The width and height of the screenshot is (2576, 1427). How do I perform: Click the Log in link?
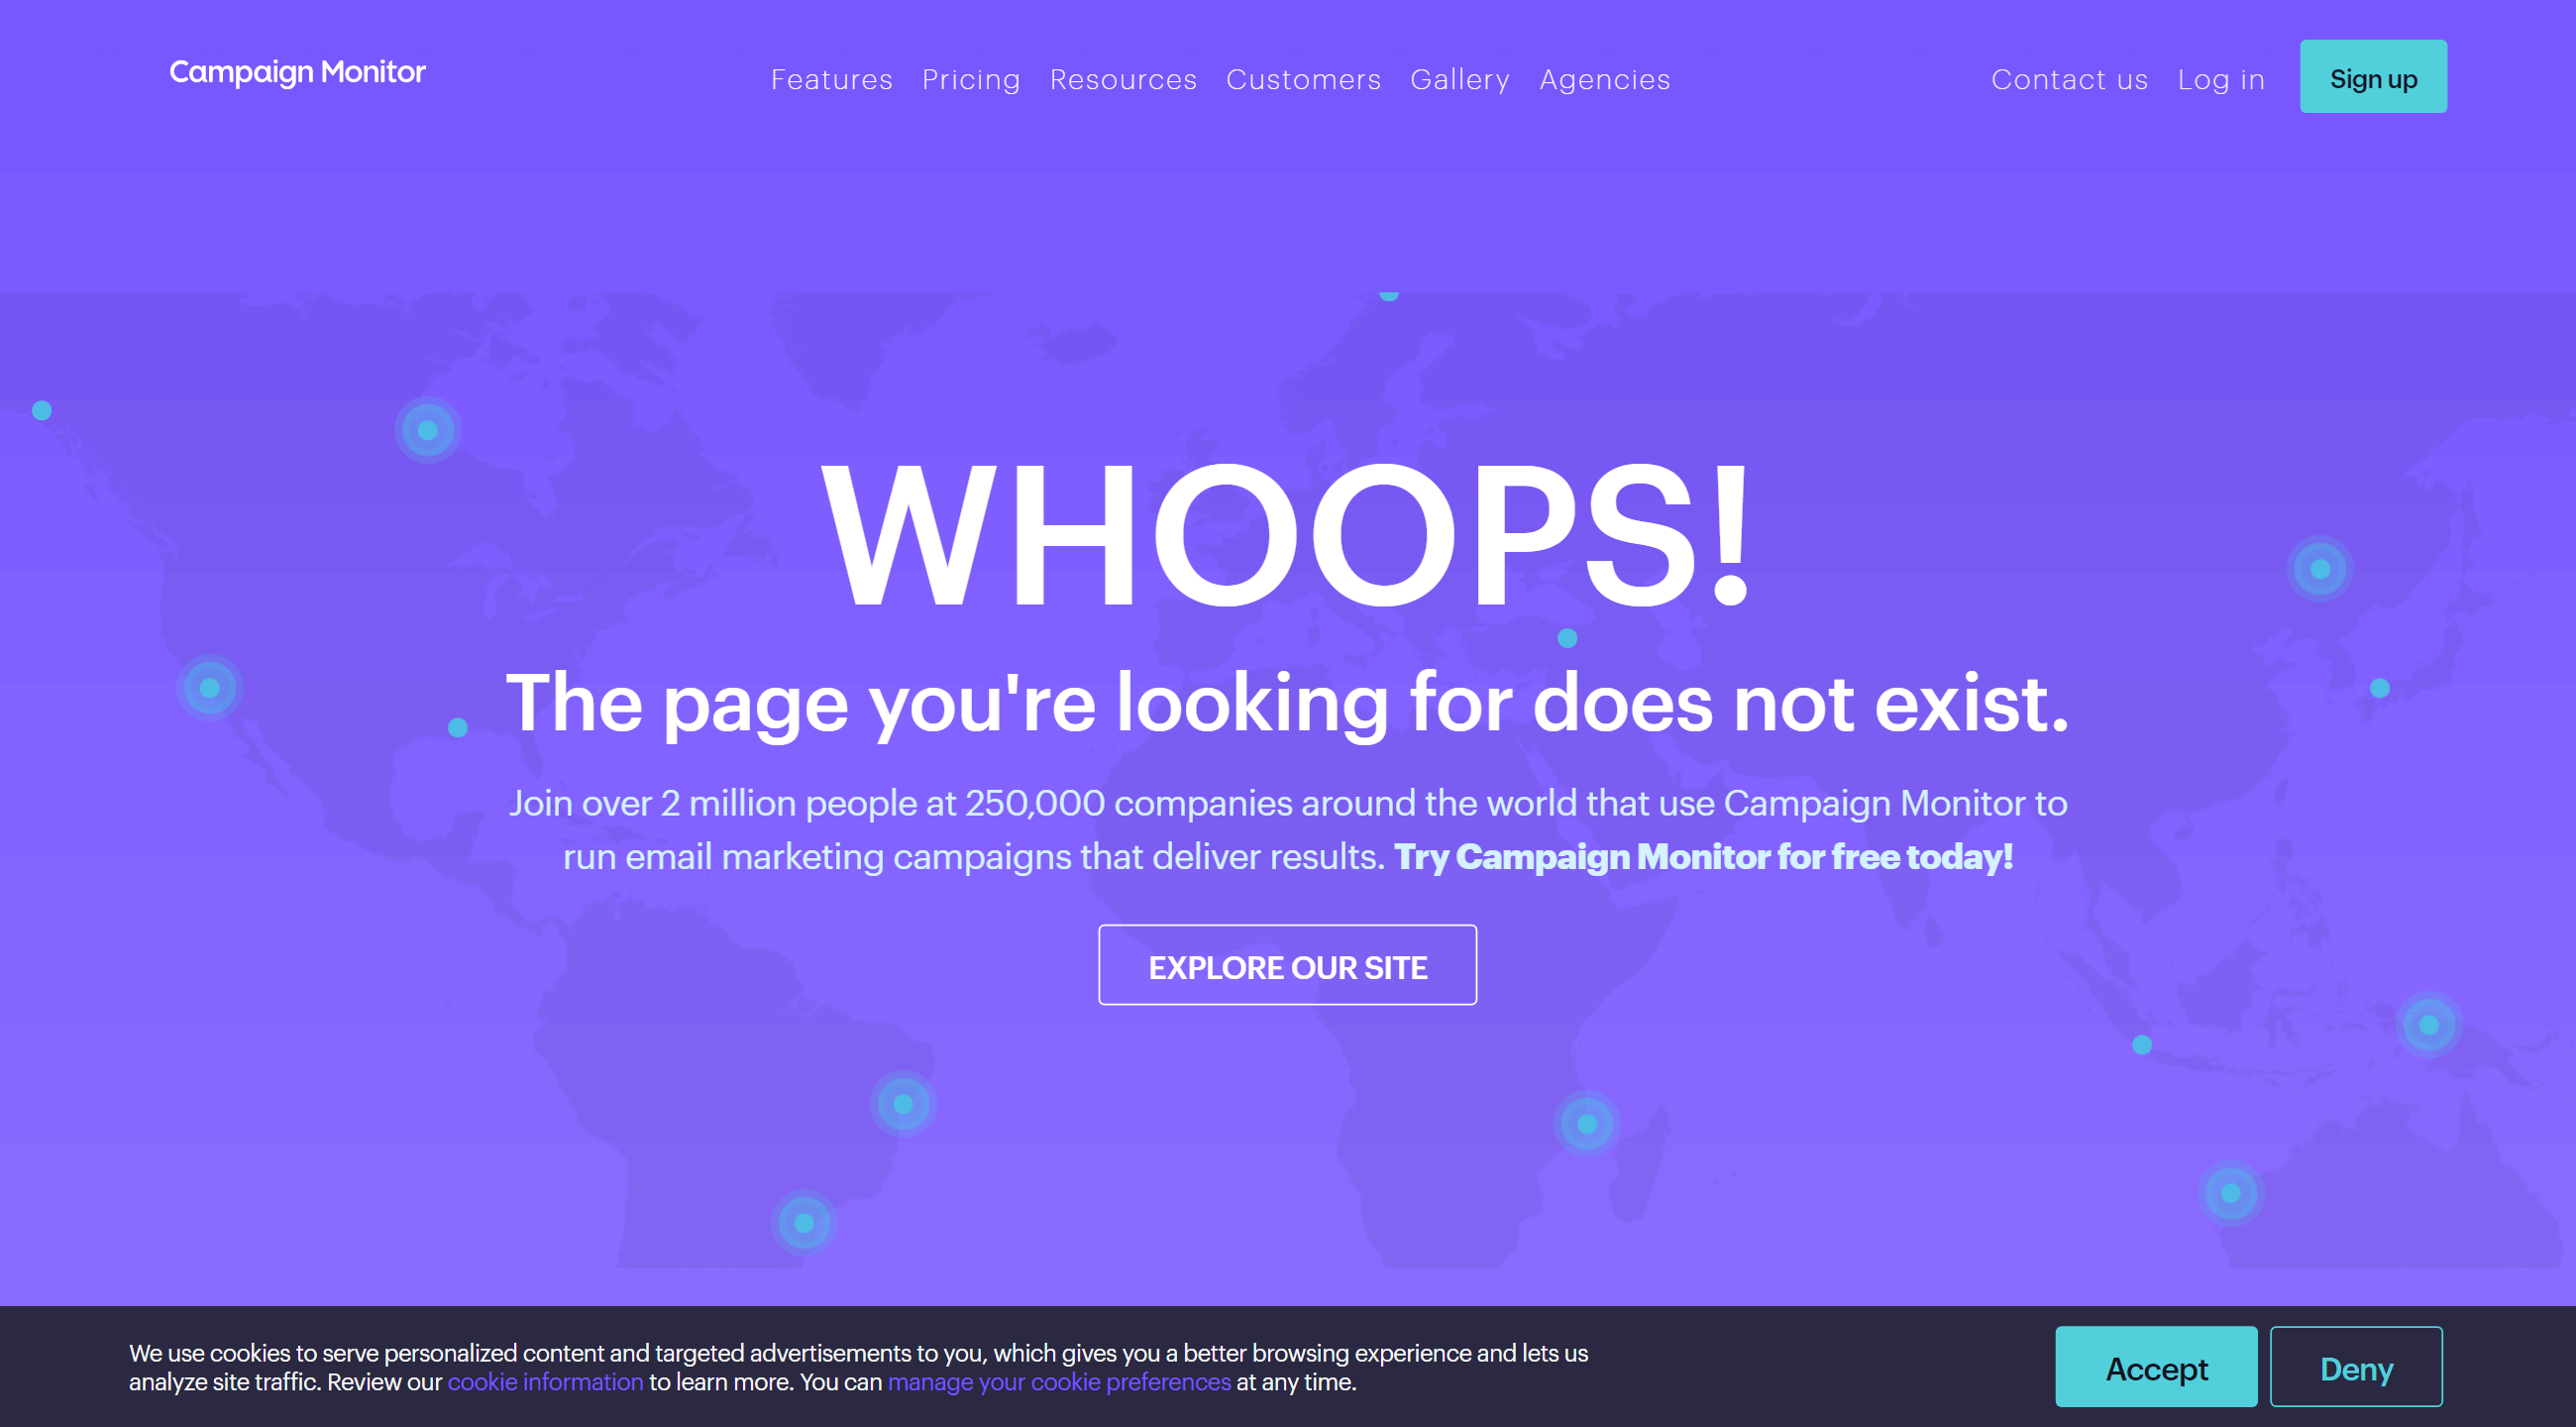click(2219, 79)
